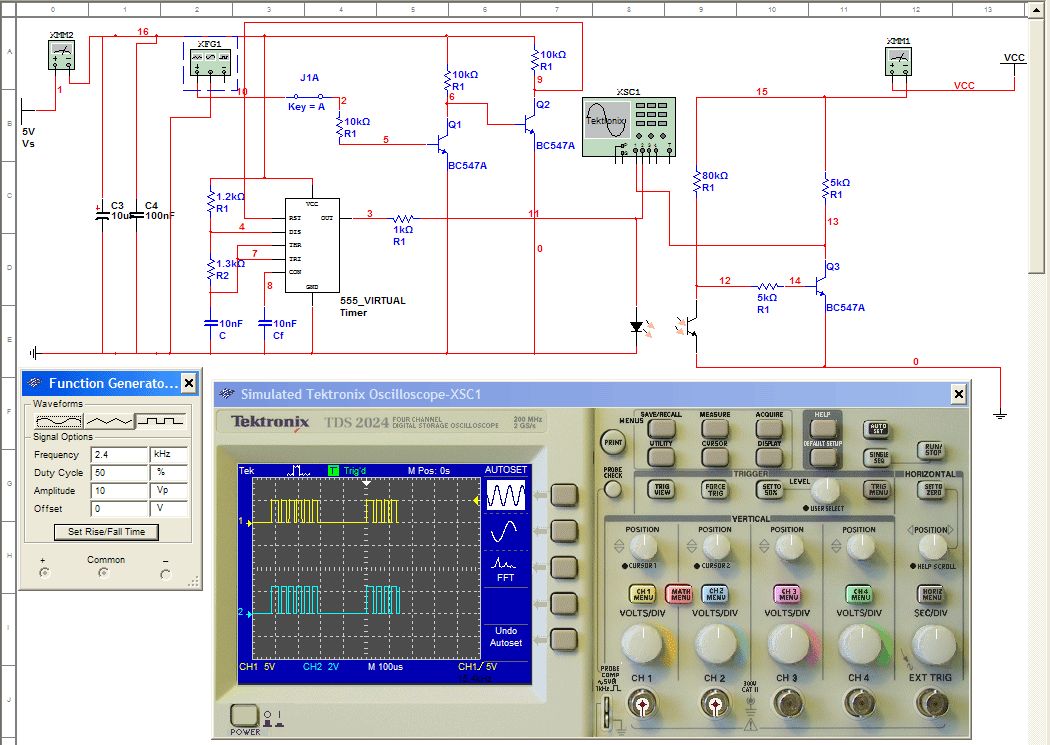Screen dimensions: 1050x745
Task: Select the triangle waveform button
Action: click(x=110, y=422)
